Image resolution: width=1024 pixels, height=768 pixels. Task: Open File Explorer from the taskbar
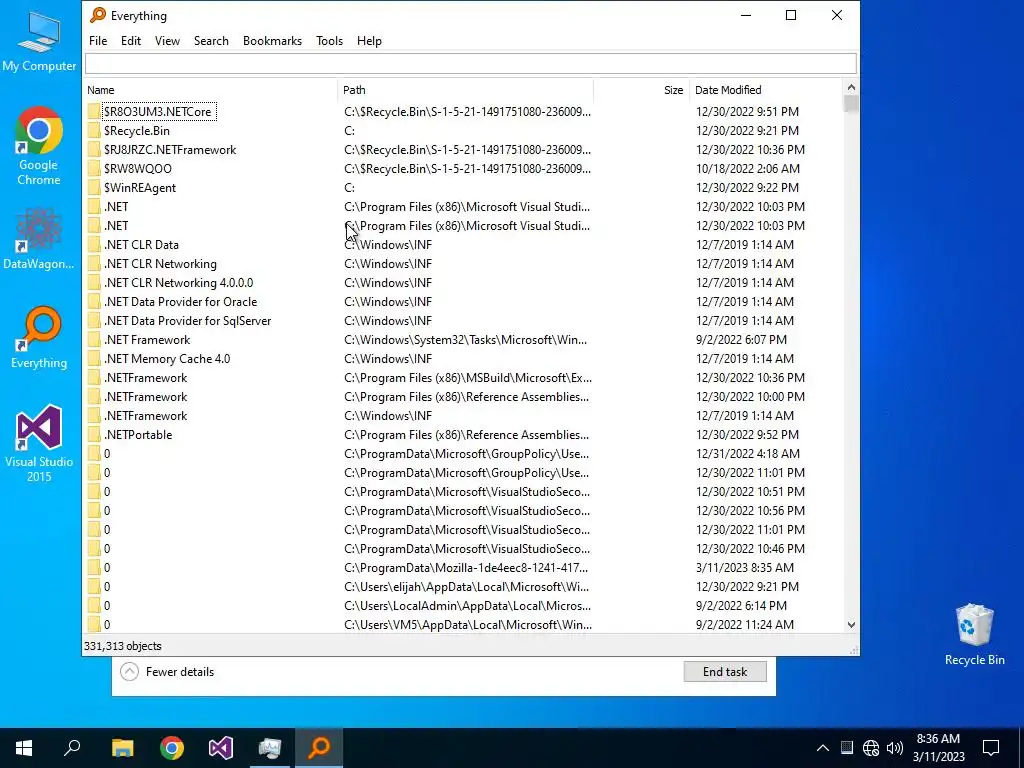pyautogui.click(x=122, y=748)
